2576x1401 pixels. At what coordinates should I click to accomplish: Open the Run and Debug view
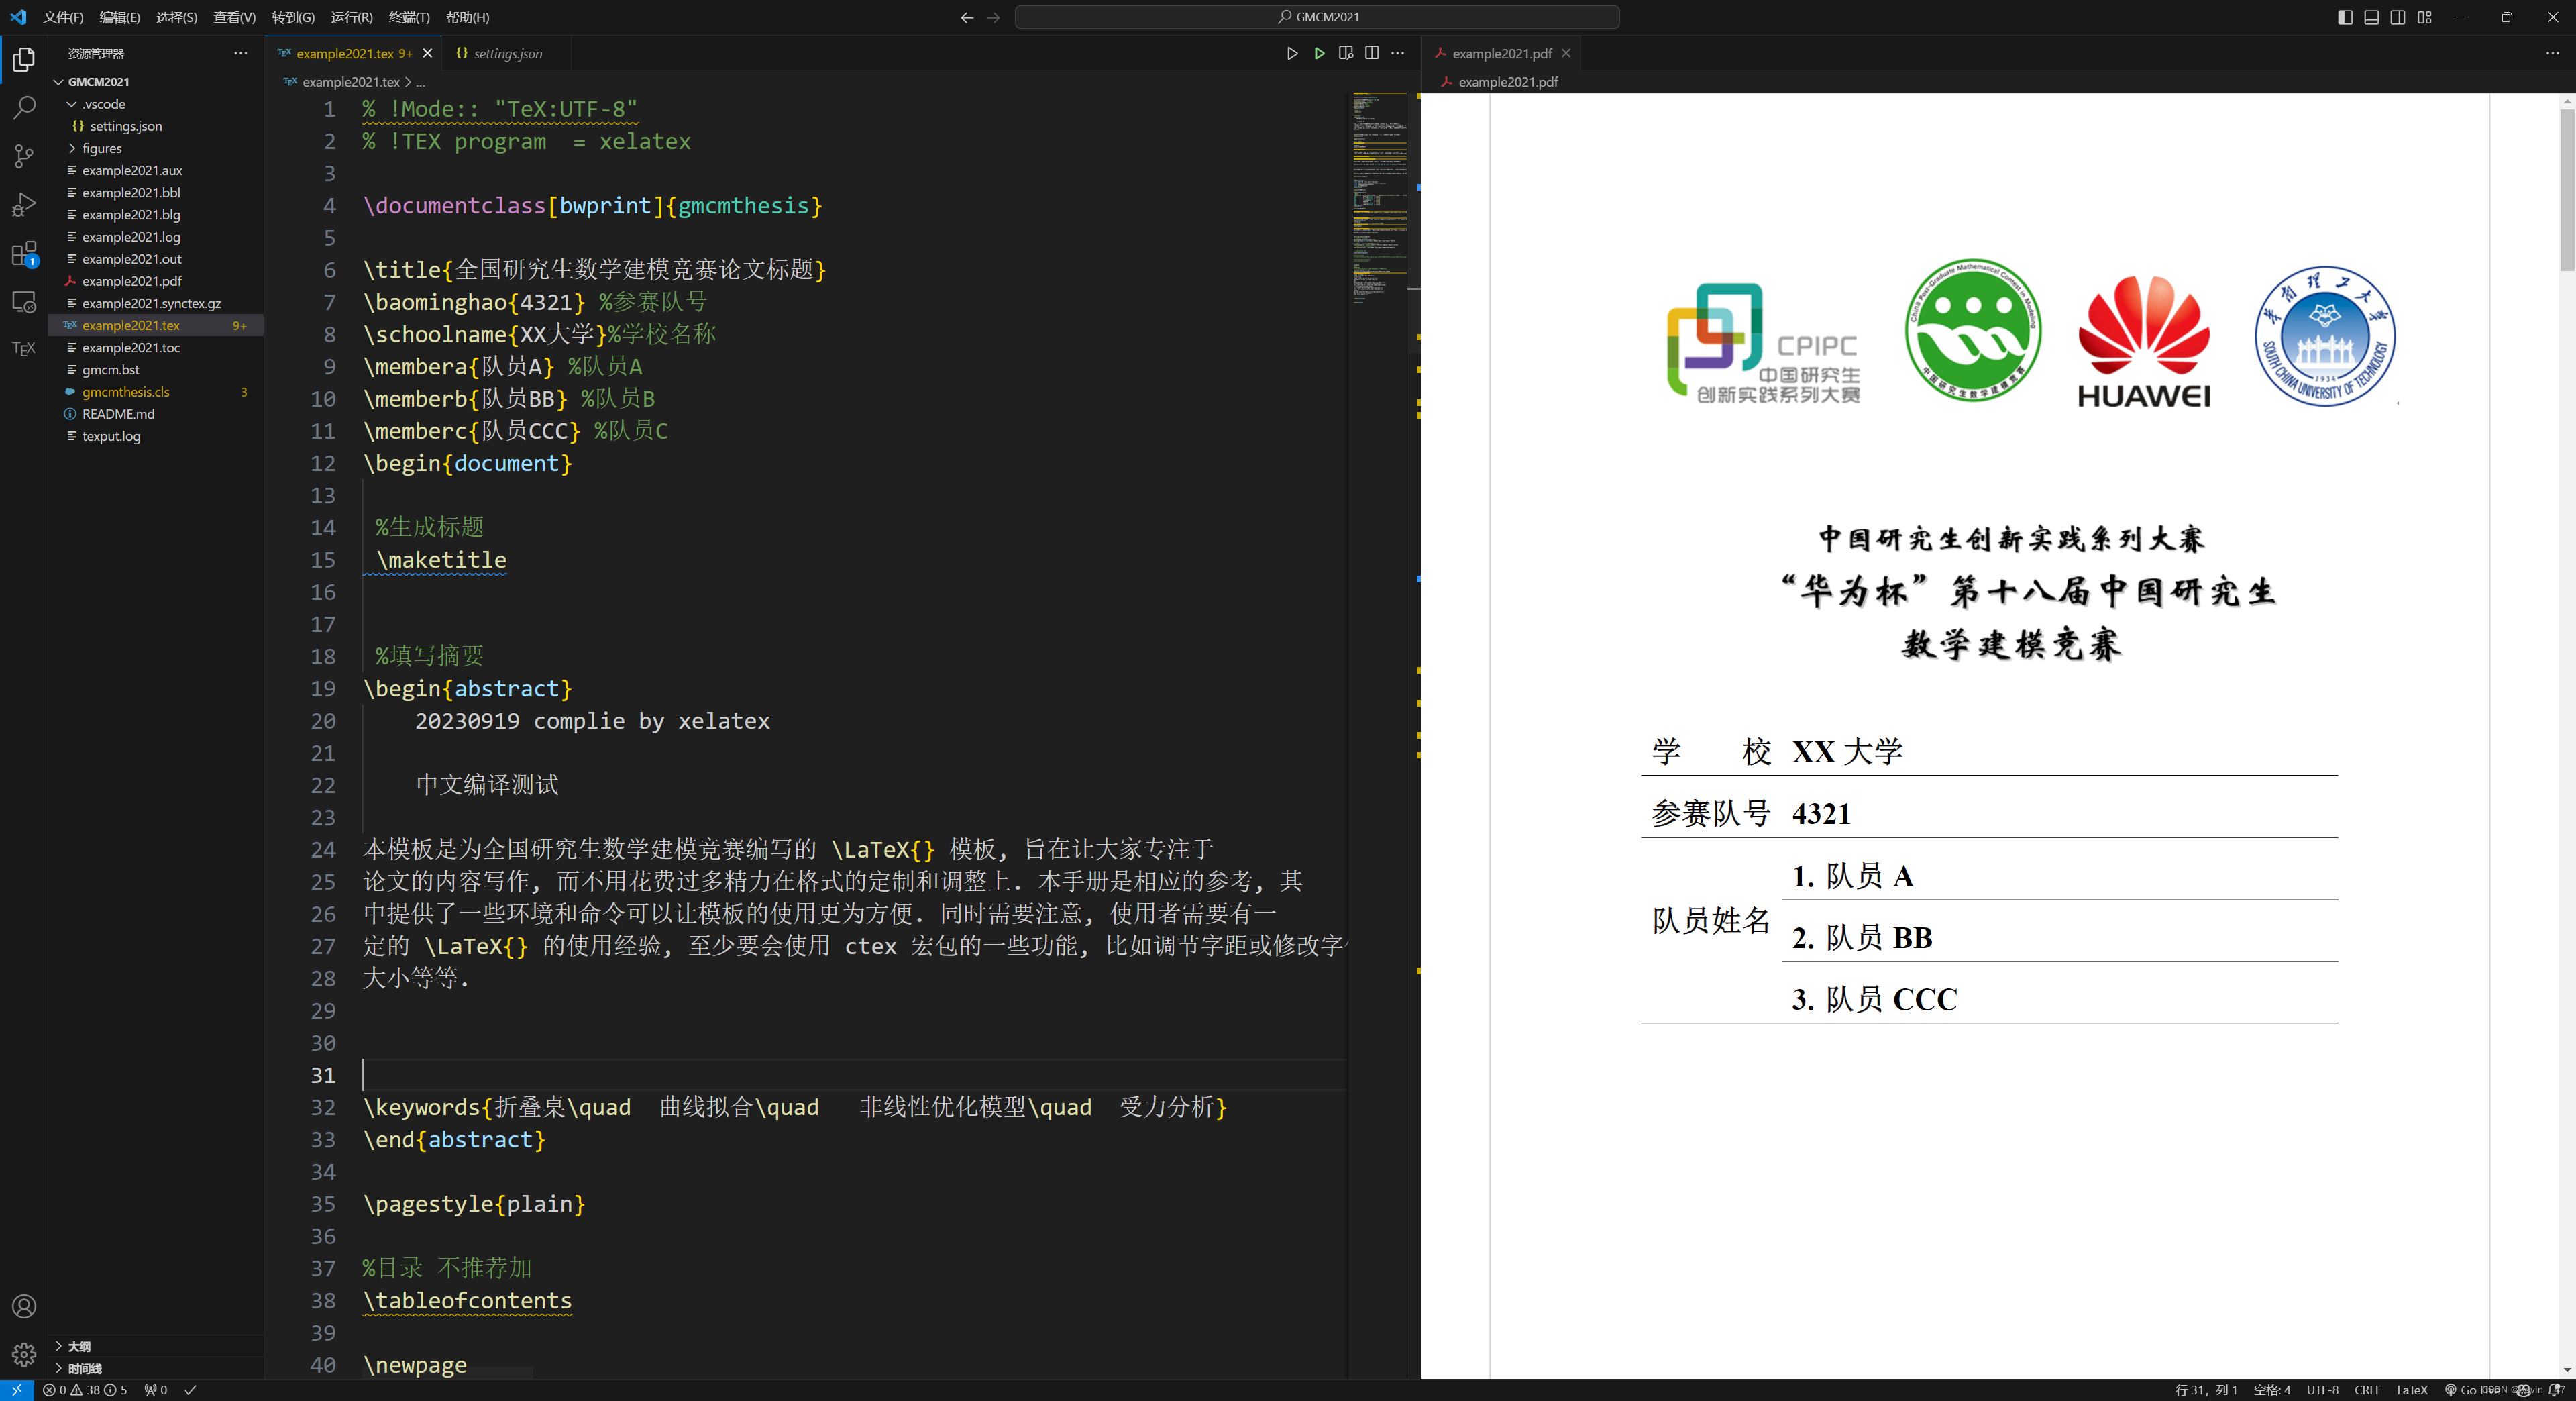coord(23,205)
